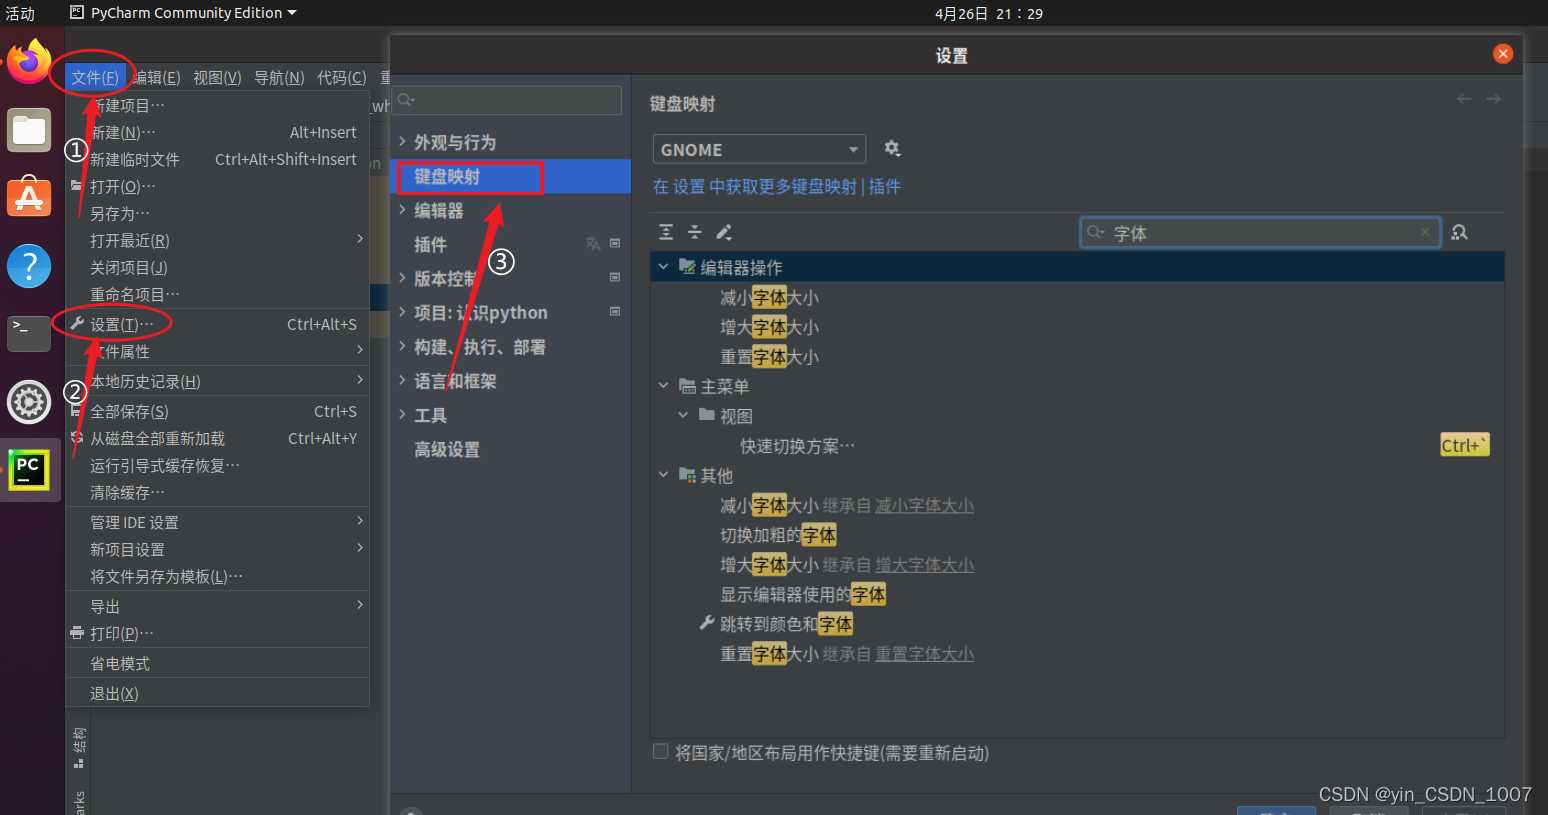Viewport: 1548px width, 815px height.
Task: Click the pencil edit shortcut icon
Action: point(724,232)
